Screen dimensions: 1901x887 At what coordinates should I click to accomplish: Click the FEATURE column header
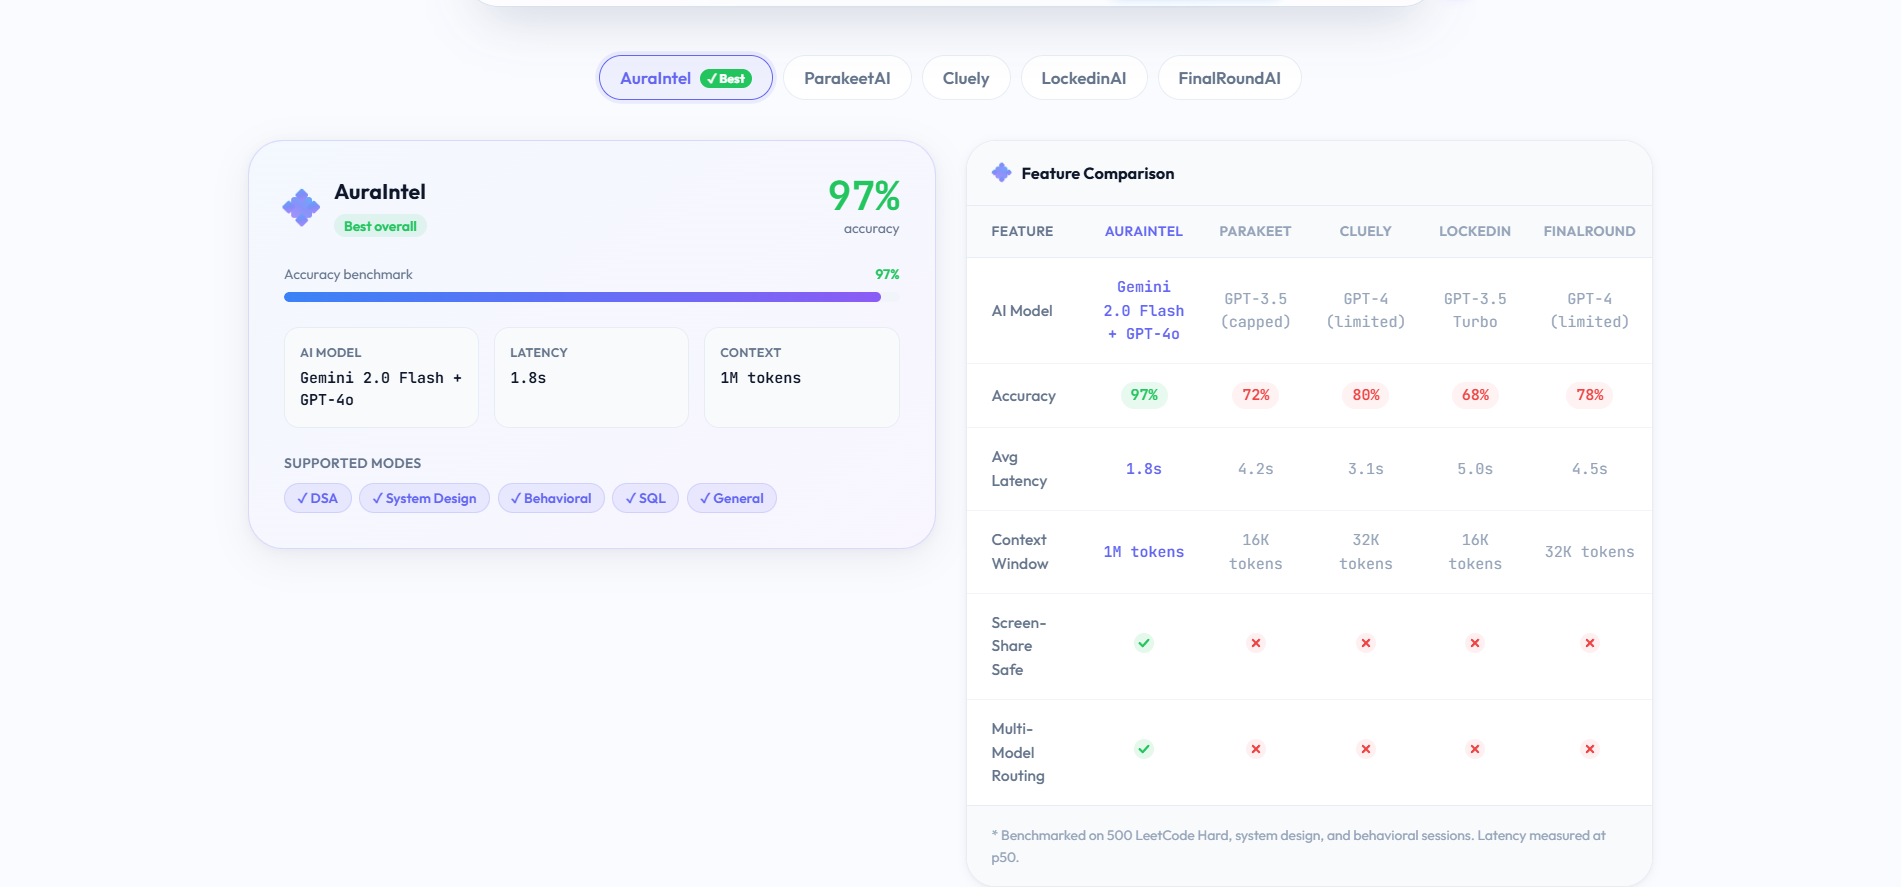1022,231
